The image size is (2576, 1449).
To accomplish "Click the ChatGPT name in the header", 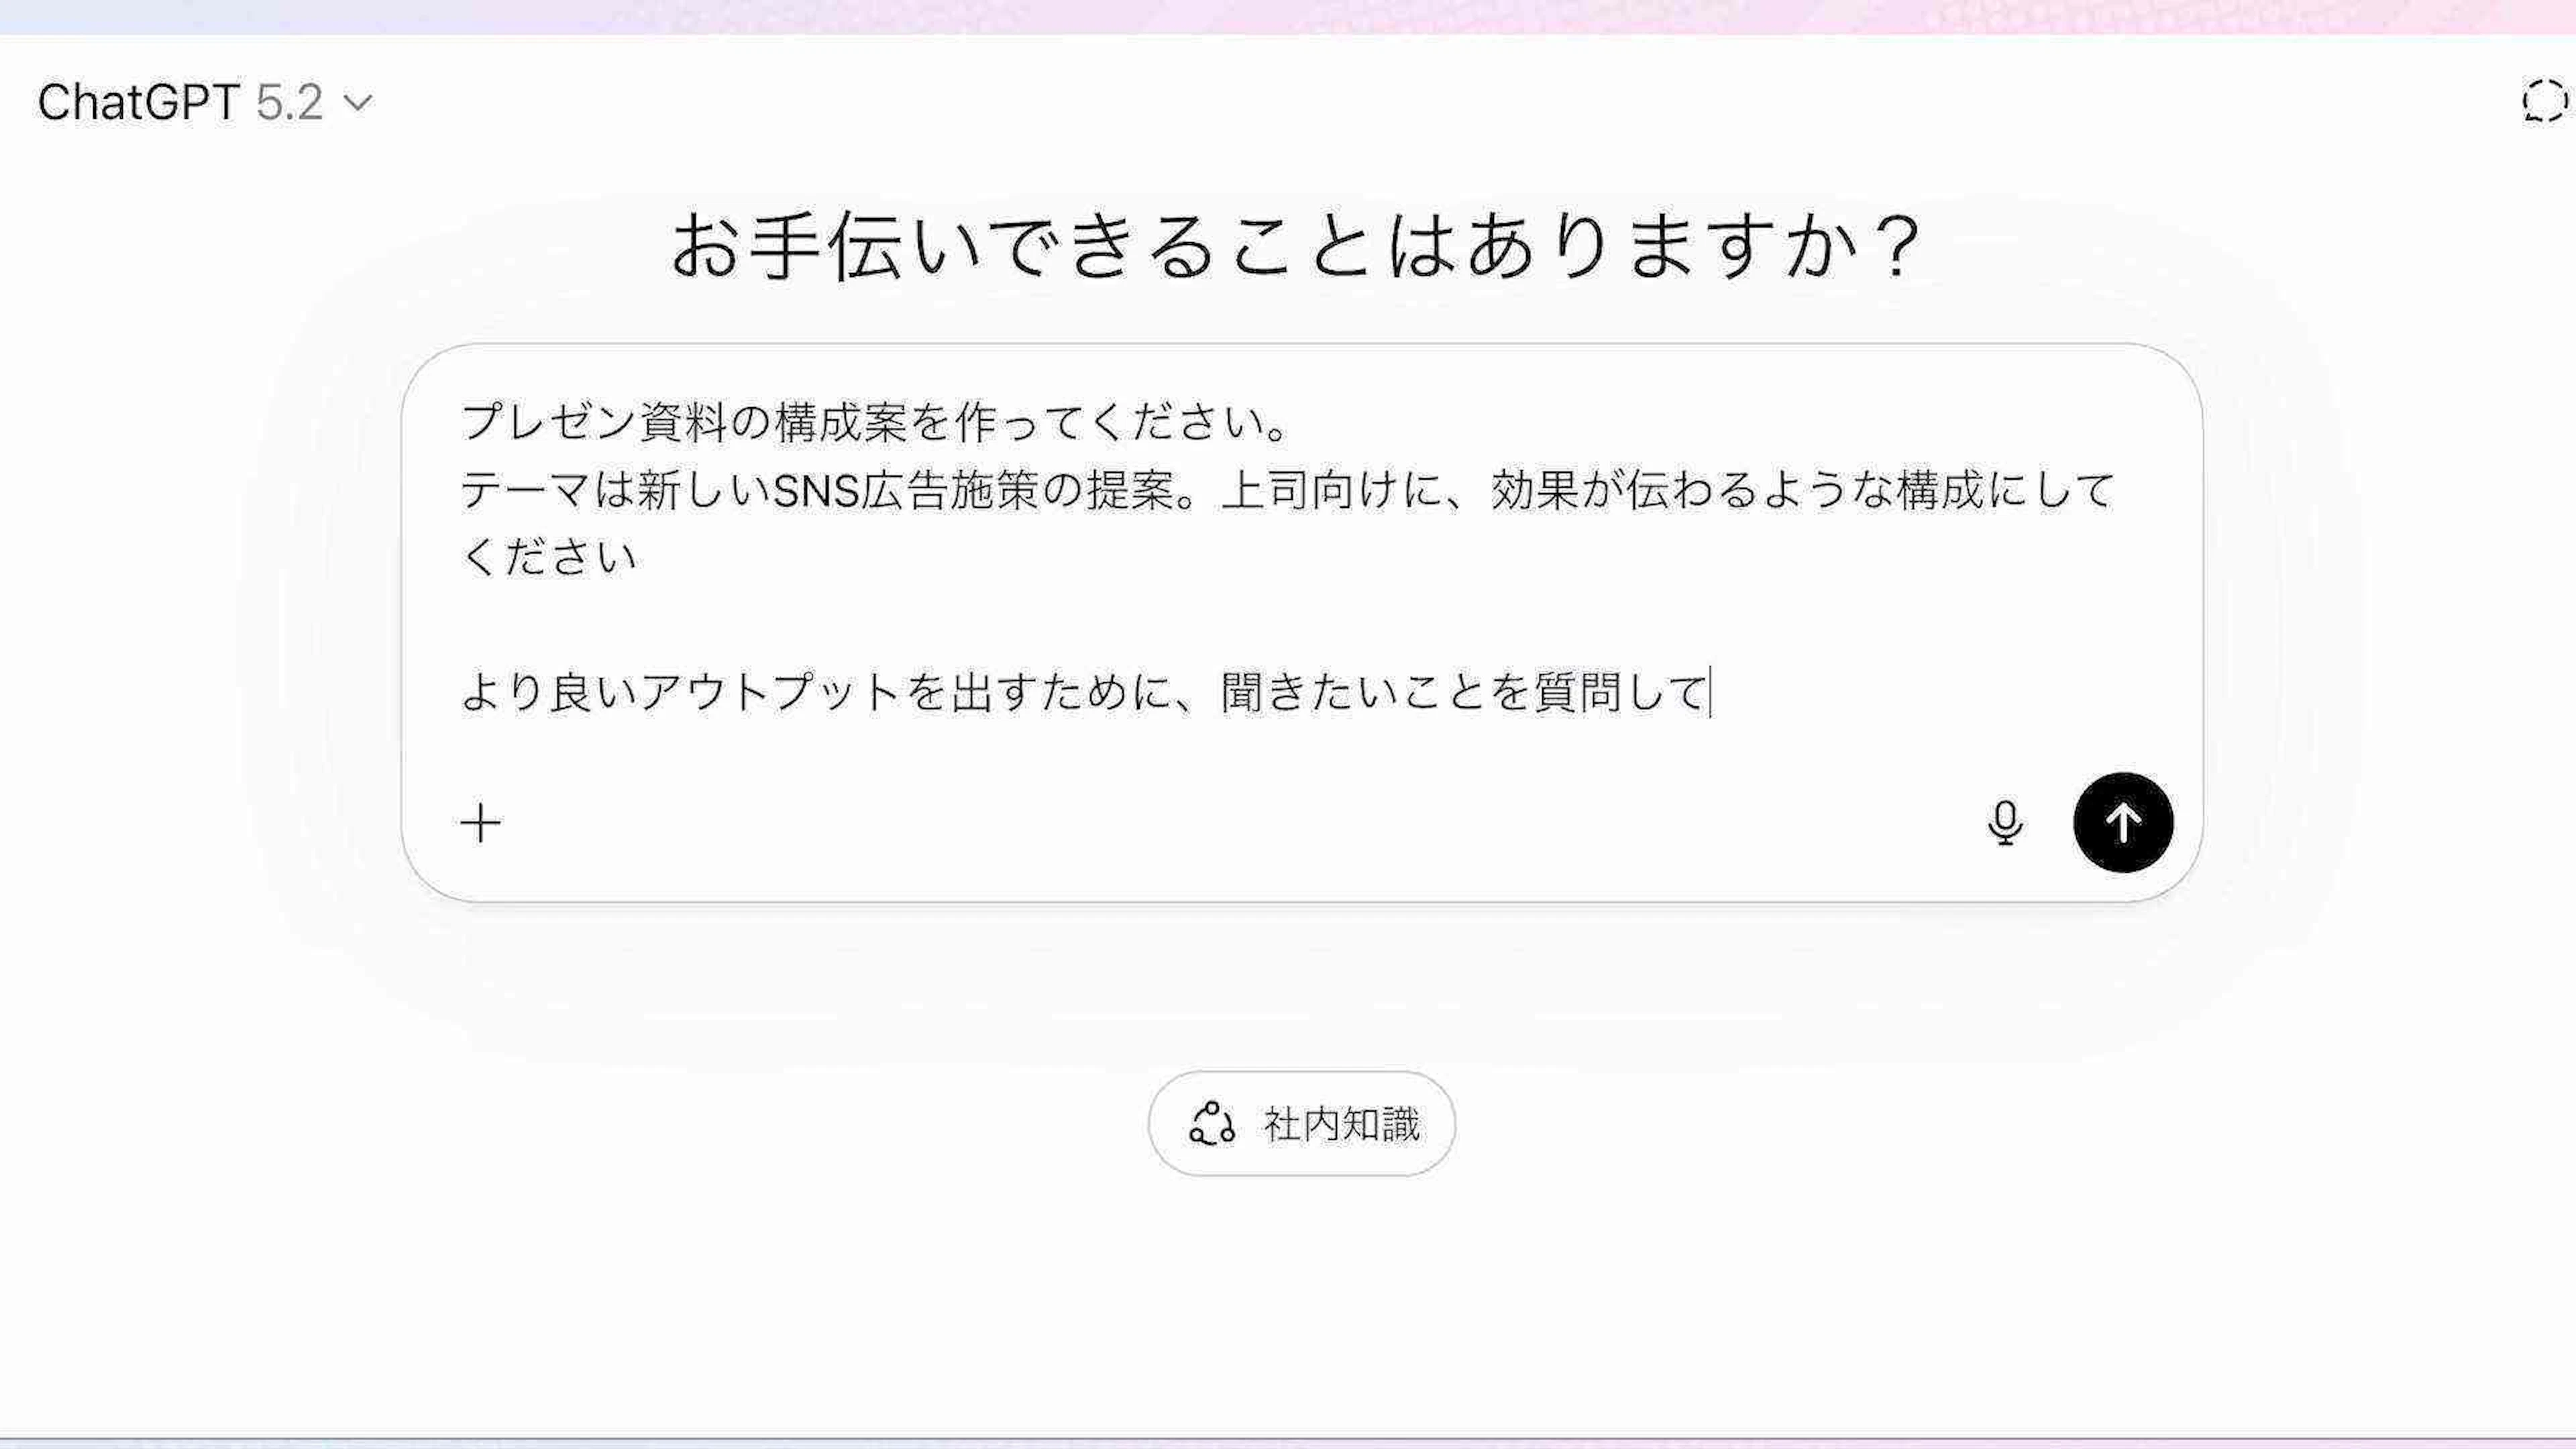I will 138,102.
